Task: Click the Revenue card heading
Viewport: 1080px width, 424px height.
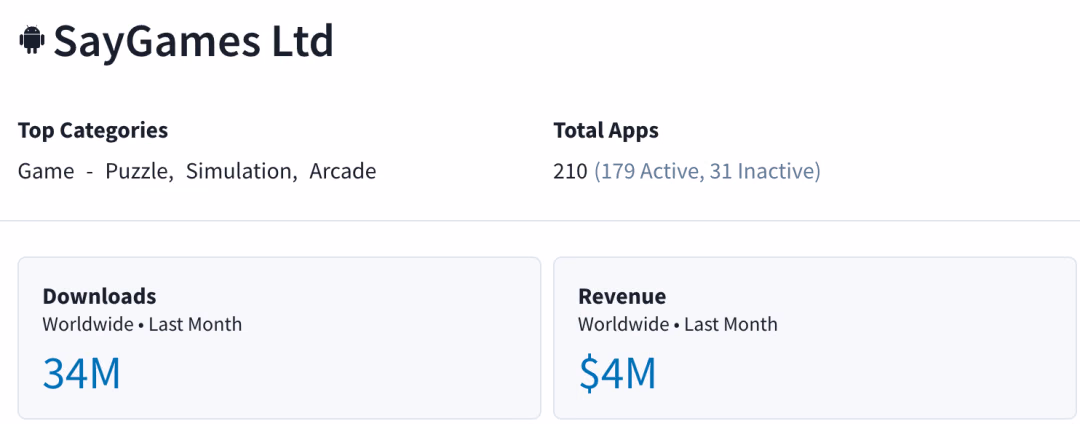Action: pos(622,296)
